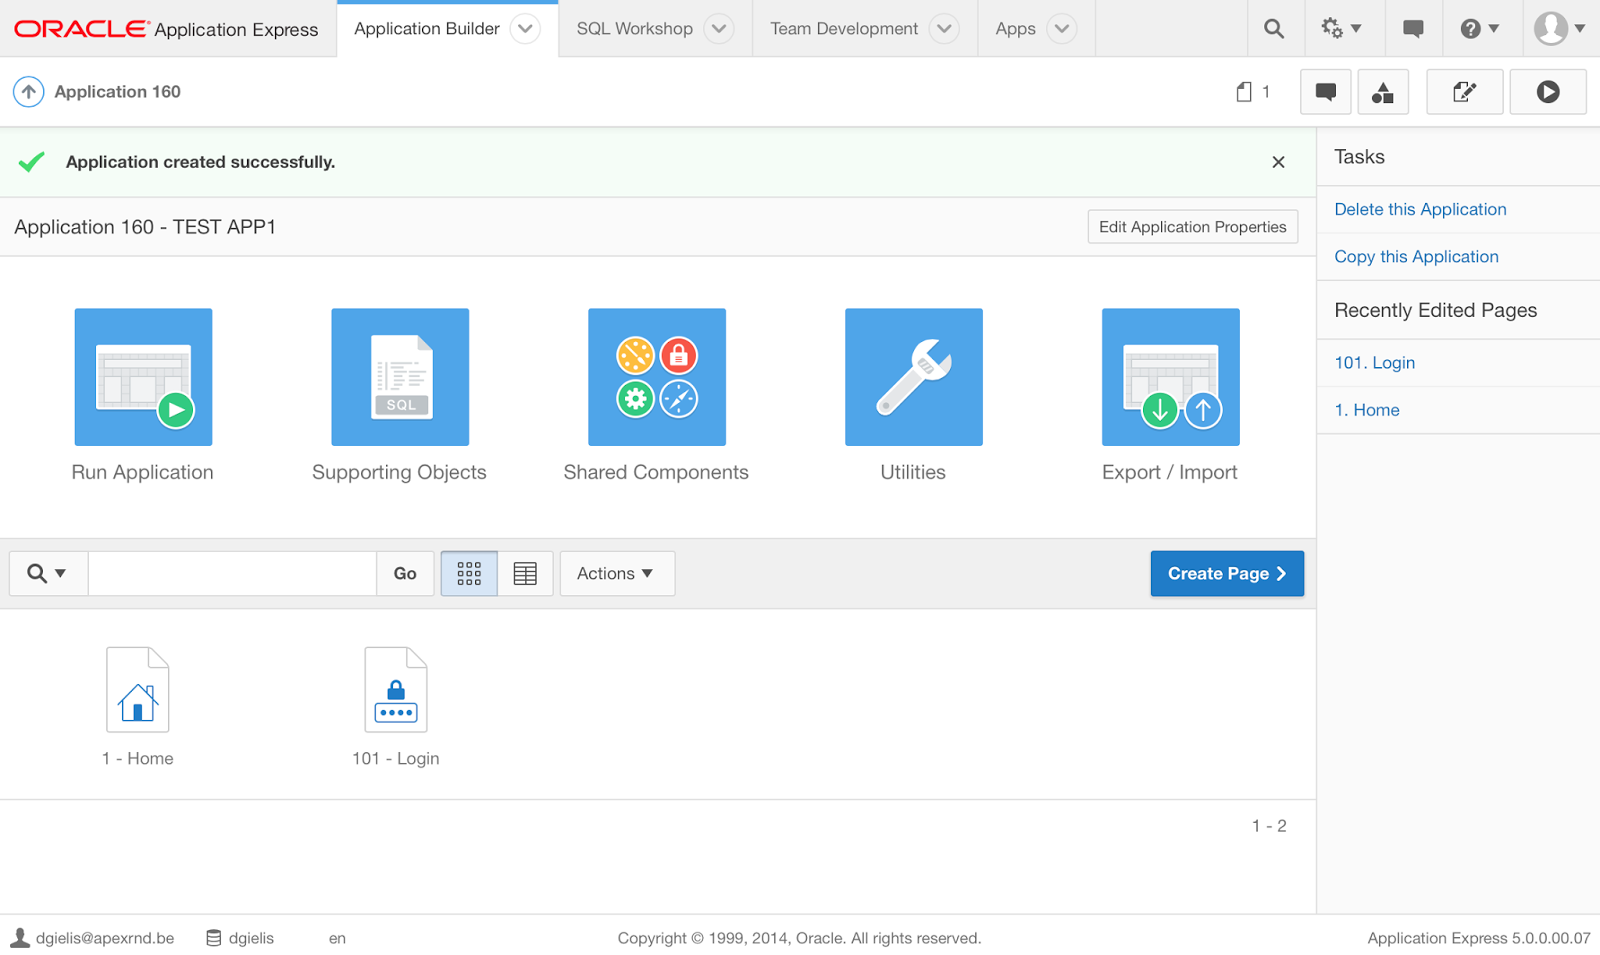Click the Utilities label
This screenshot has width=1600, height=955.
(x=913, y=472)
